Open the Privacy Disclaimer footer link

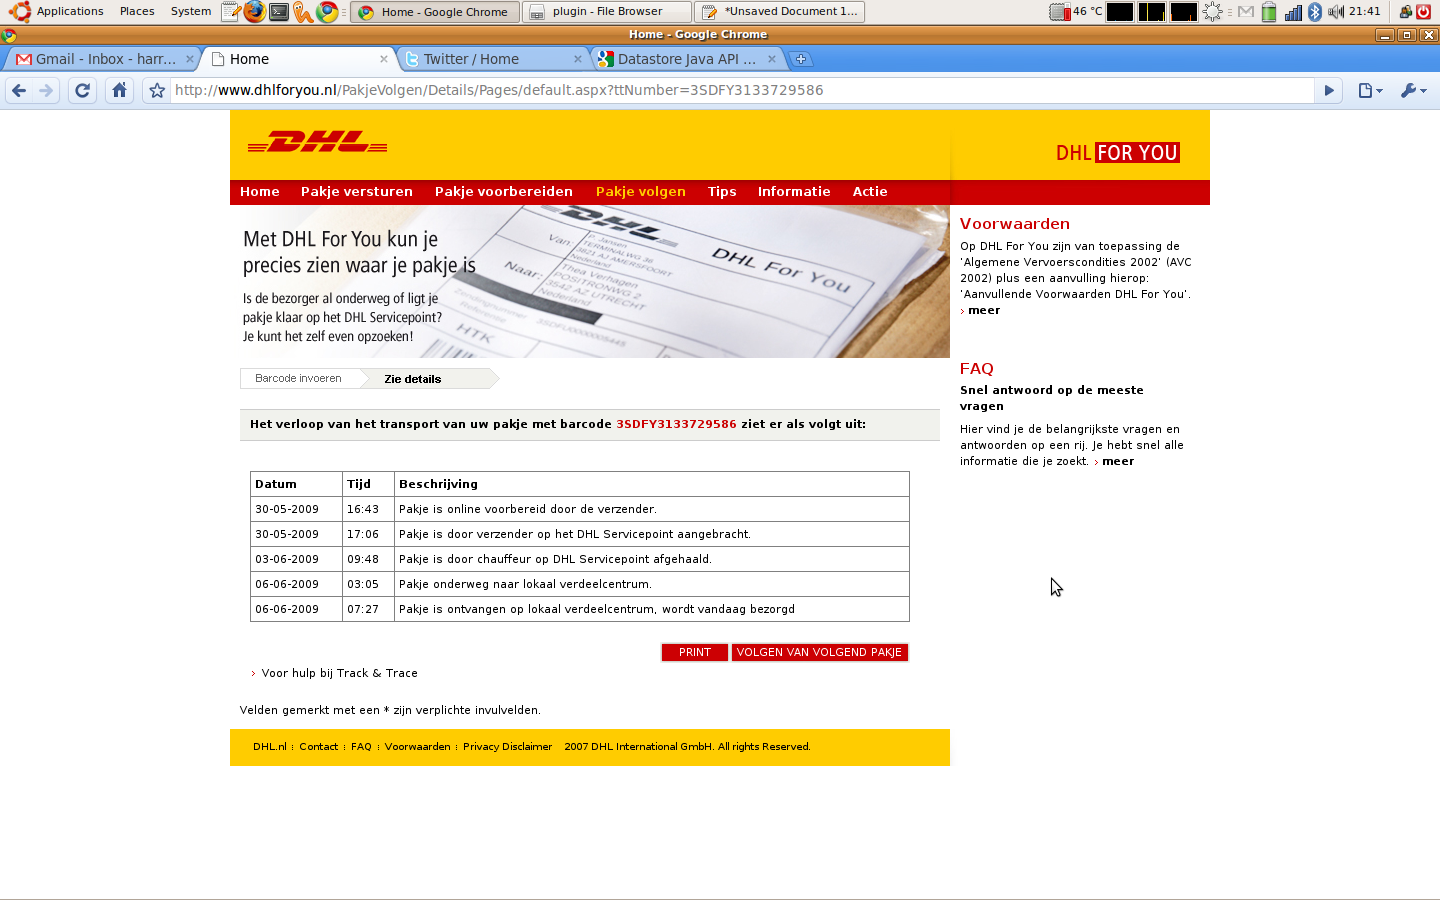click(507, 747)
